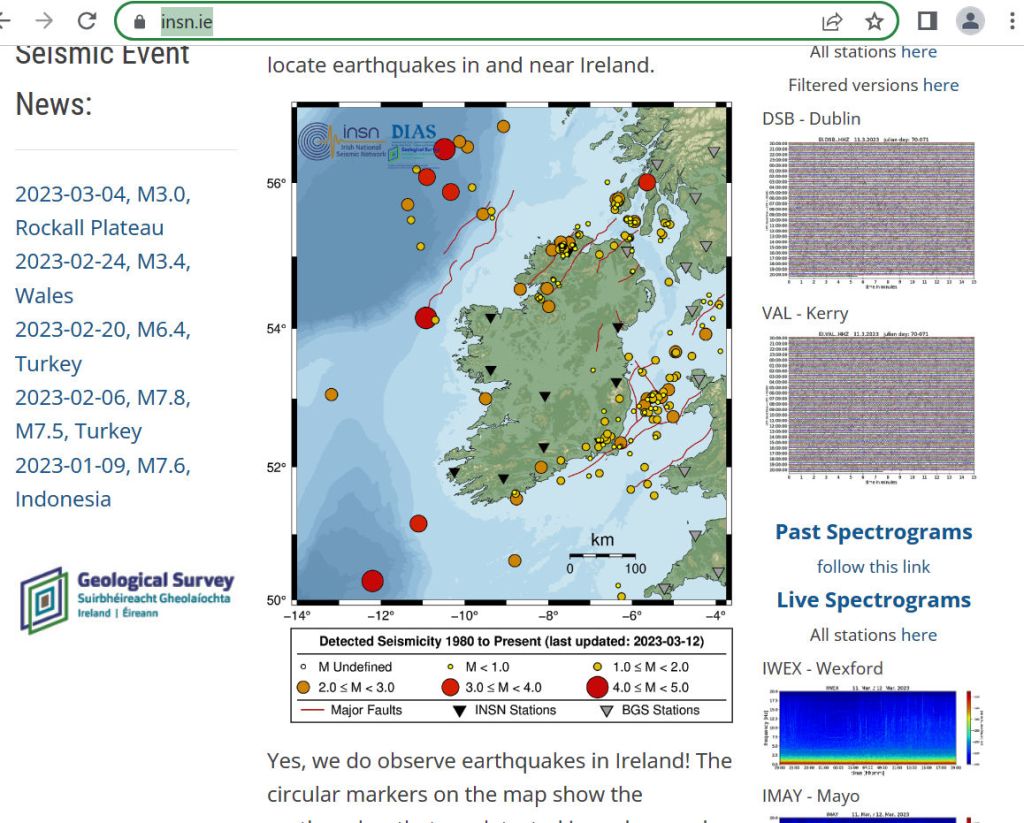Open the 2023-02-06 M7.8 Turkey event
Viewport: 1024px width, 823px height.
102,414
